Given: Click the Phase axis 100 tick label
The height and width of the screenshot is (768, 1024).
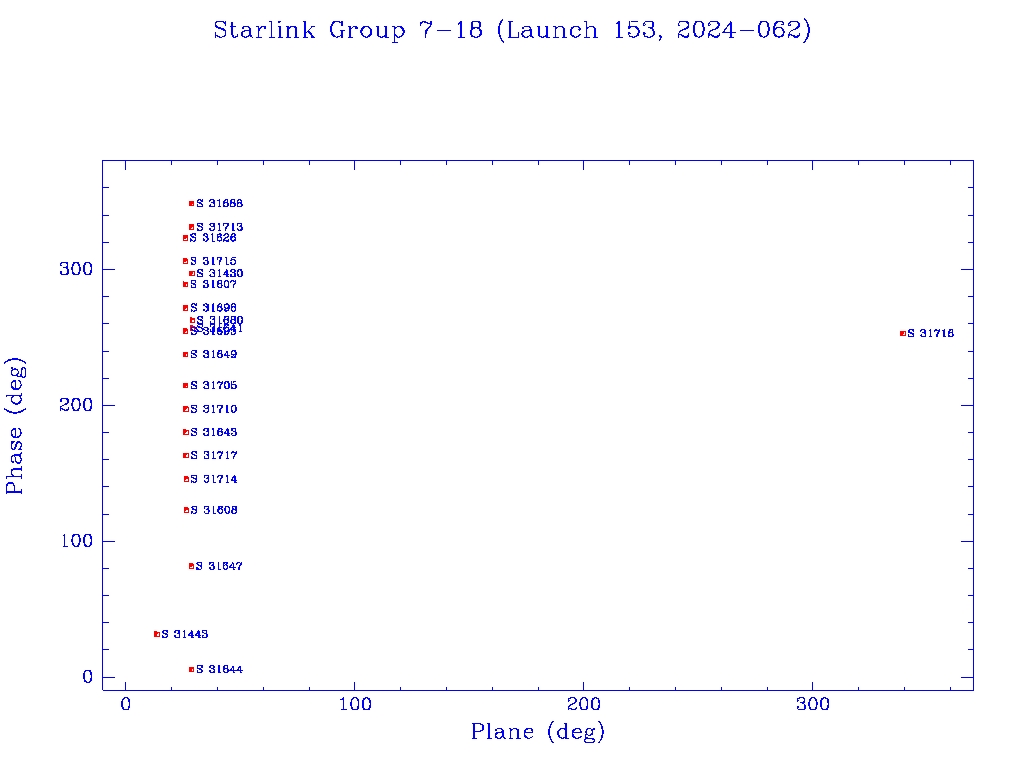Looking at the screenshot, I should point(76,541).
